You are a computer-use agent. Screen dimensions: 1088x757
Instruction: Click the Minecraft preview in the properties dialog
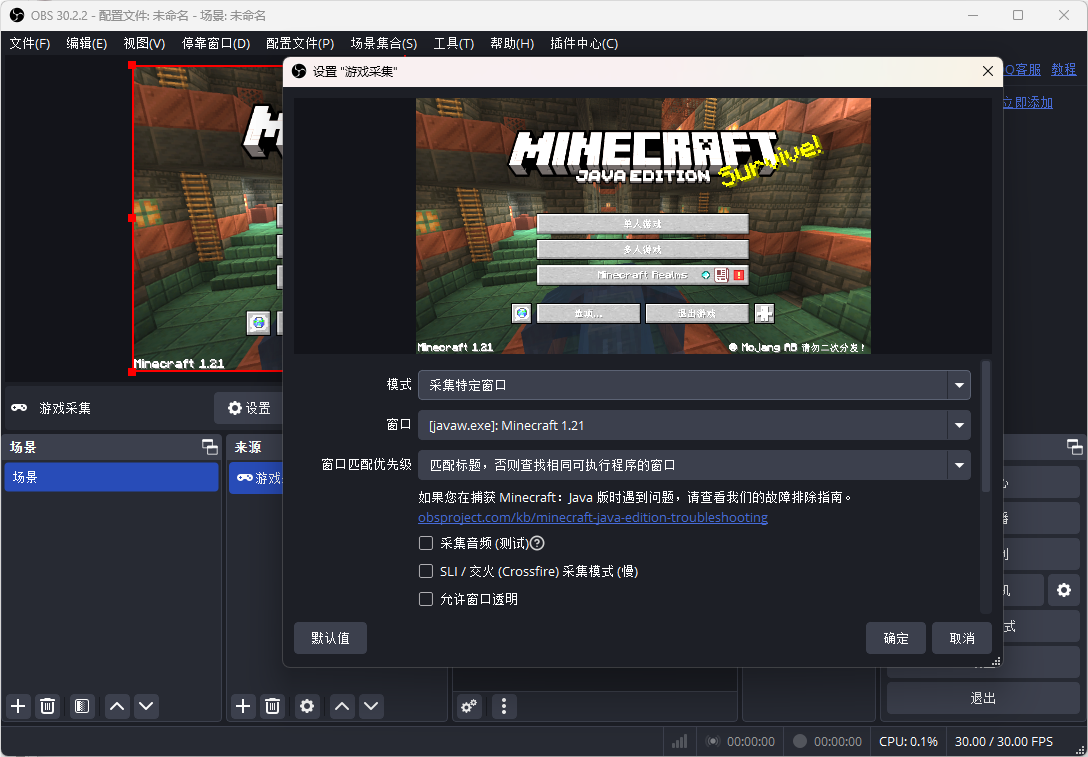(643, 226)
